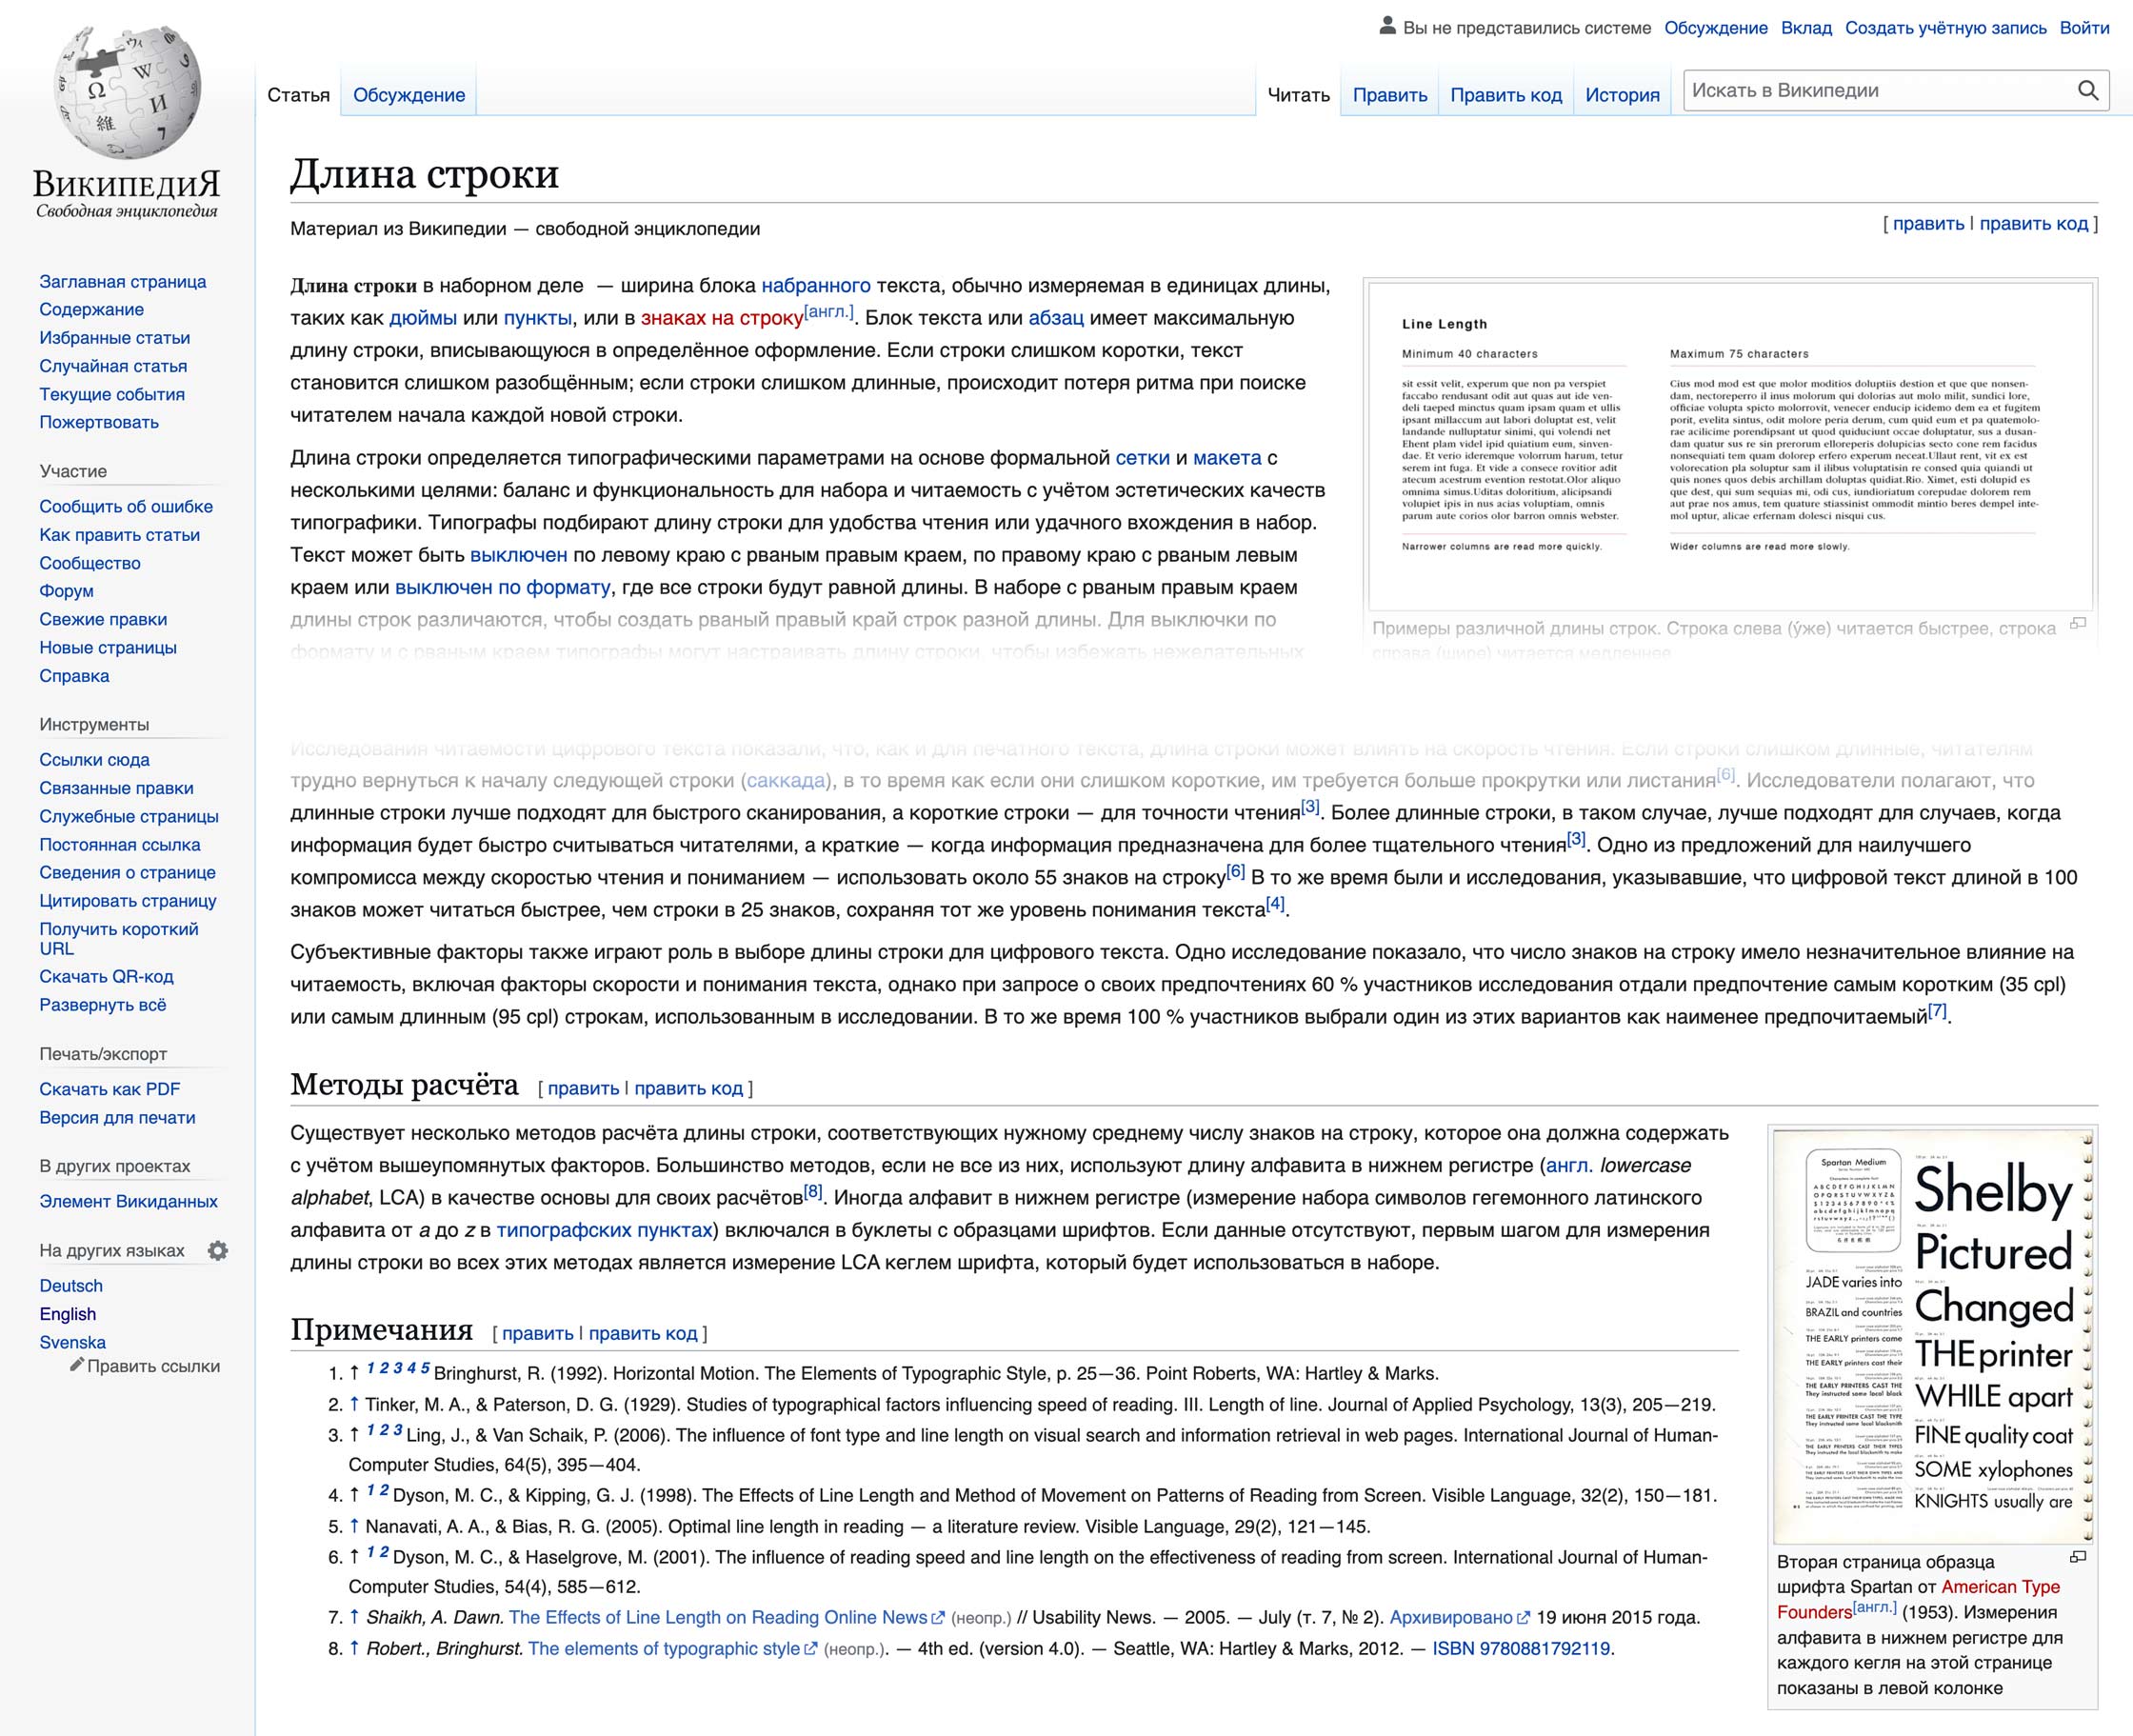
Task: Click Сообщить об ошибке
Action: point(126,506)
